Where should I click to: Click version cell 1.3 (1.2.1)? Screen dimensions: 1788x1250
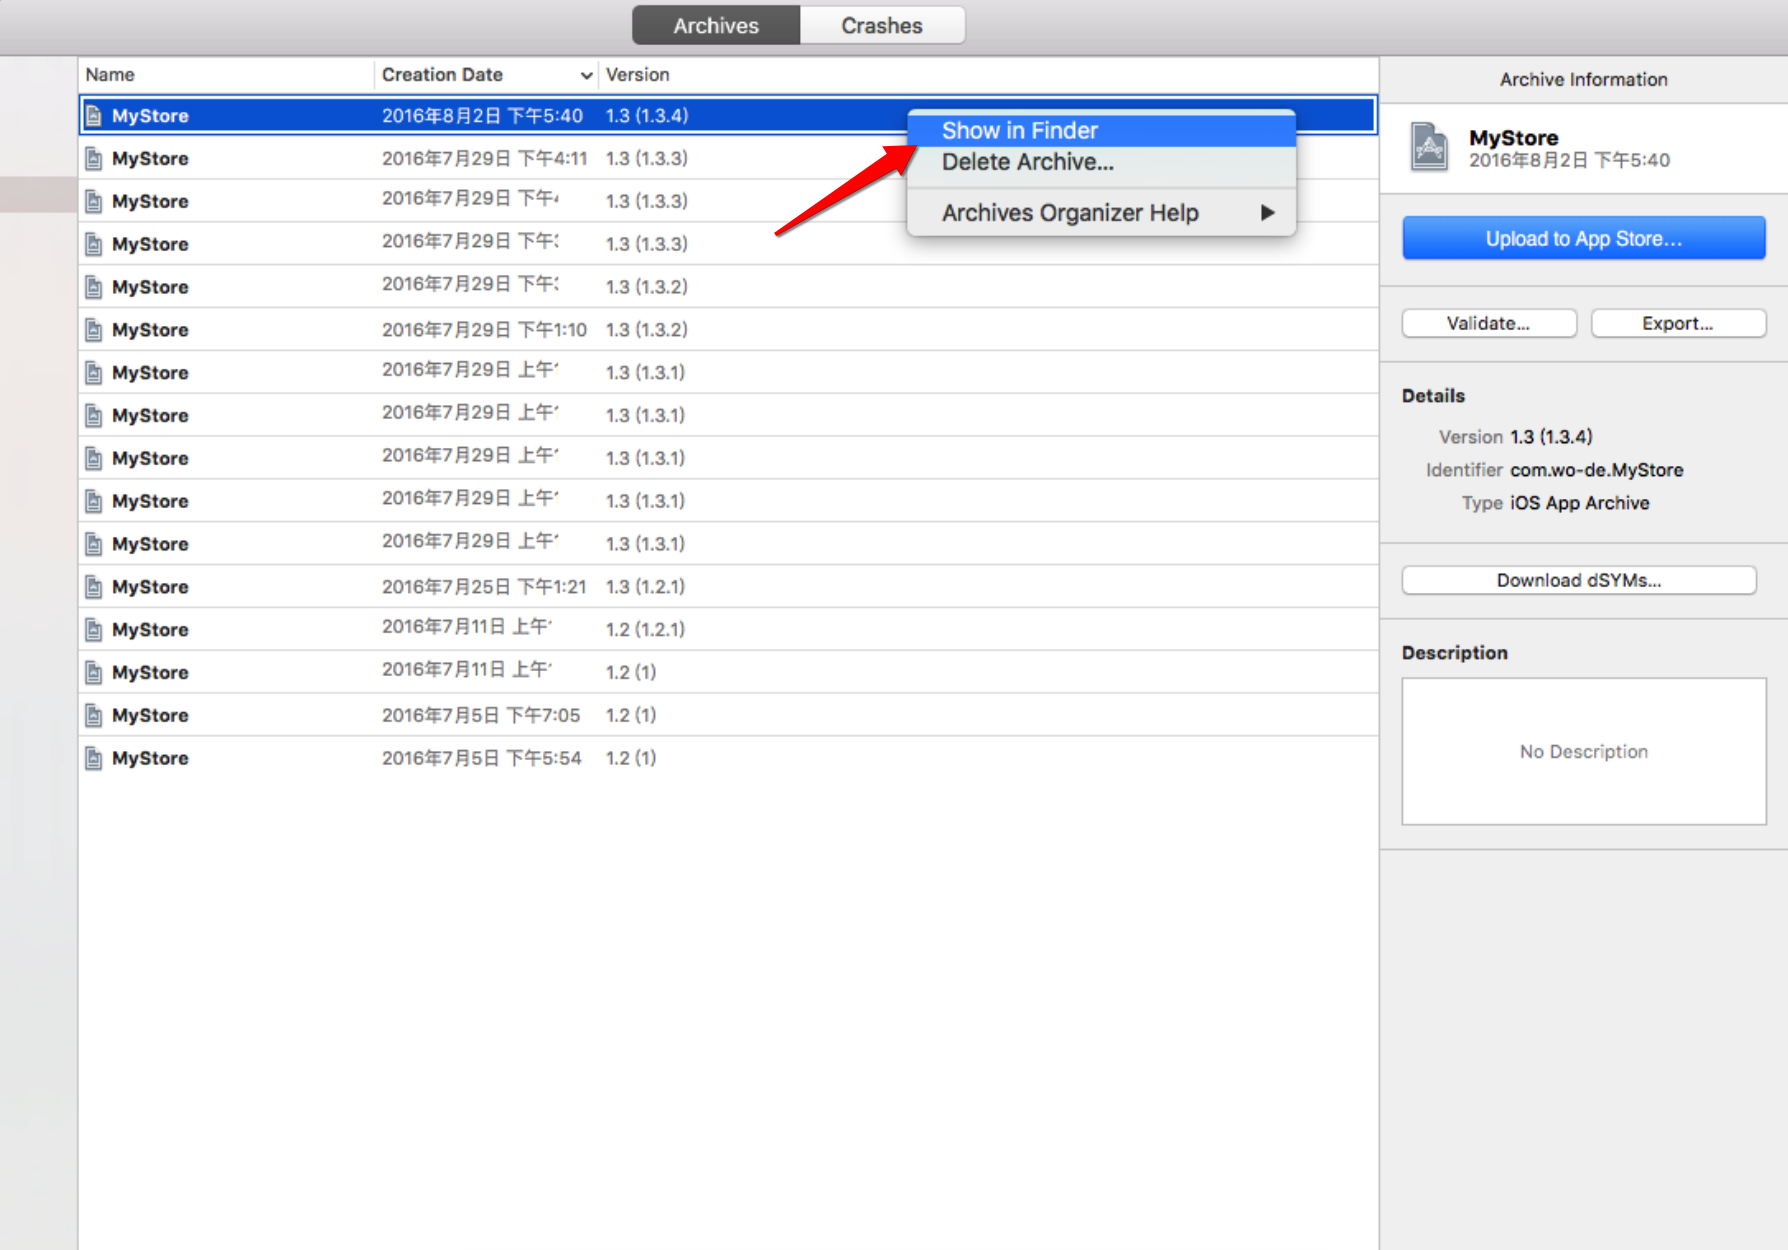645,587
